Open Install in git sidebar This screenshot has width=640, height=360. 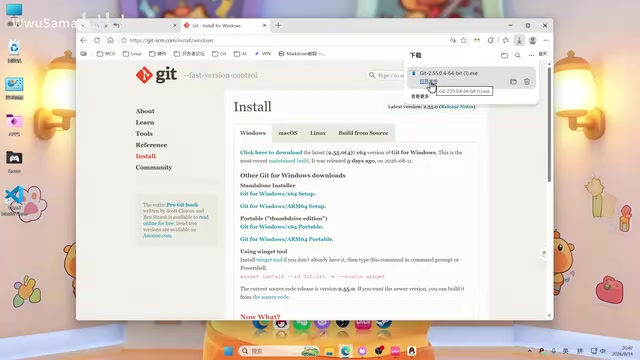tap(146, 156)
